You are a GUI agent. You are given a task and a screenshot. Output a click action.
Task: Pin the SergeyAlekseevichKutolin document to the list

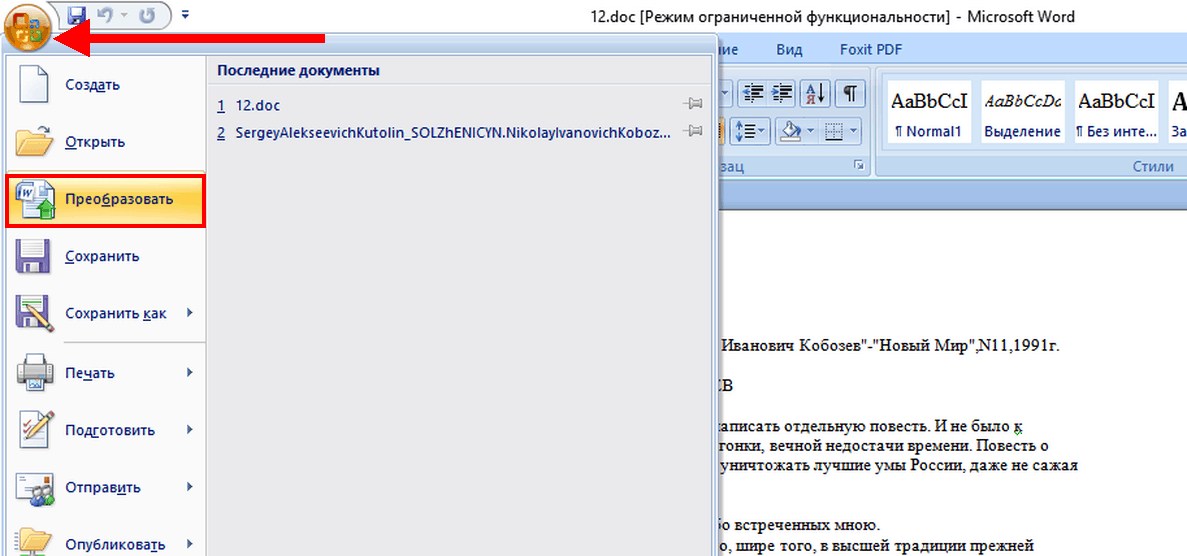(x=692, y=132)
